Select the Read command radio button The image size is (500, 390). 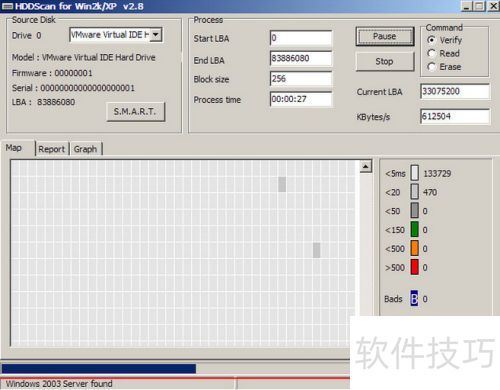pyautogui.click(x=431, y=53)
